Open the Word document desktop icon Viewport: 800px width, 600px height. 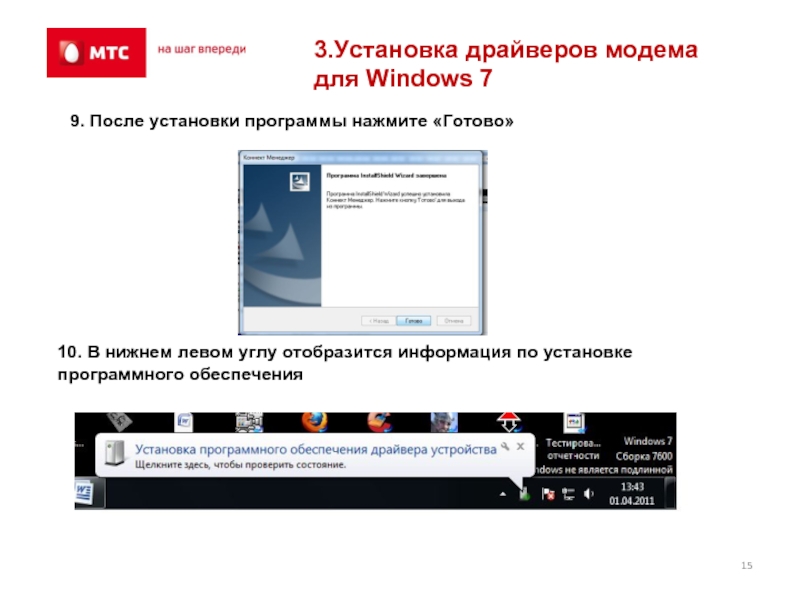184,422
